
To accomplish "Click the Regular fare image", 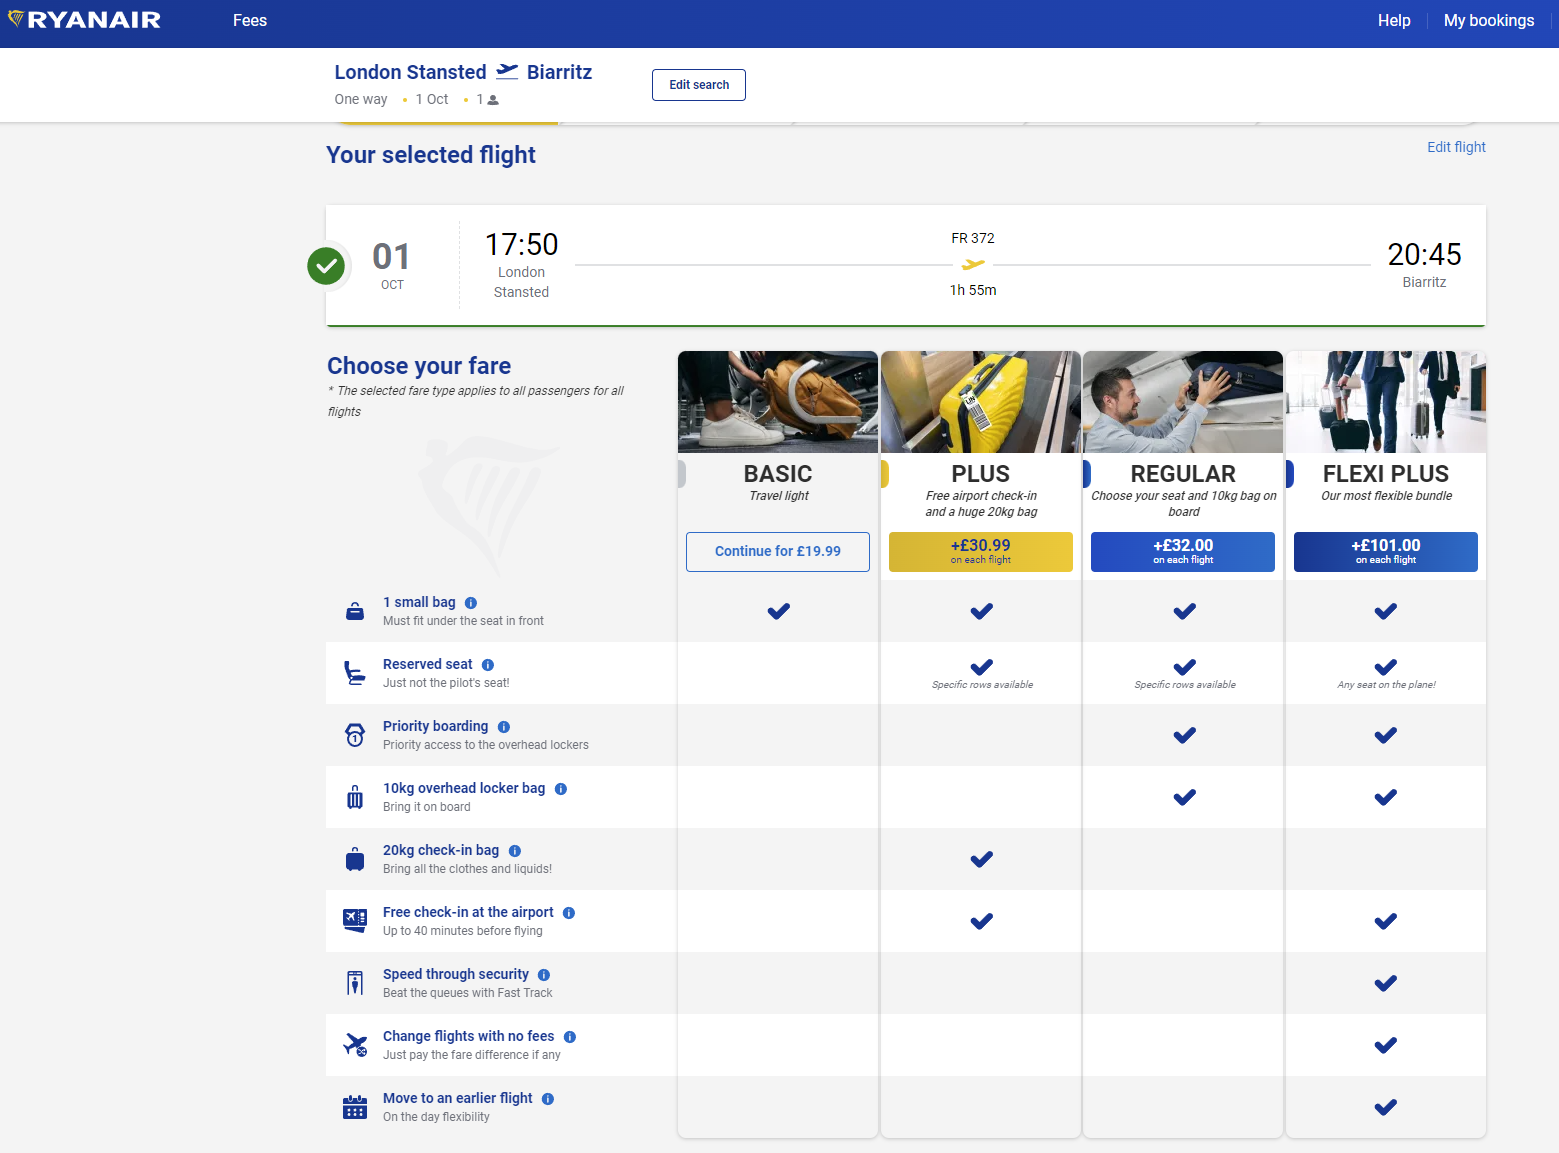I will [1183, 402].
